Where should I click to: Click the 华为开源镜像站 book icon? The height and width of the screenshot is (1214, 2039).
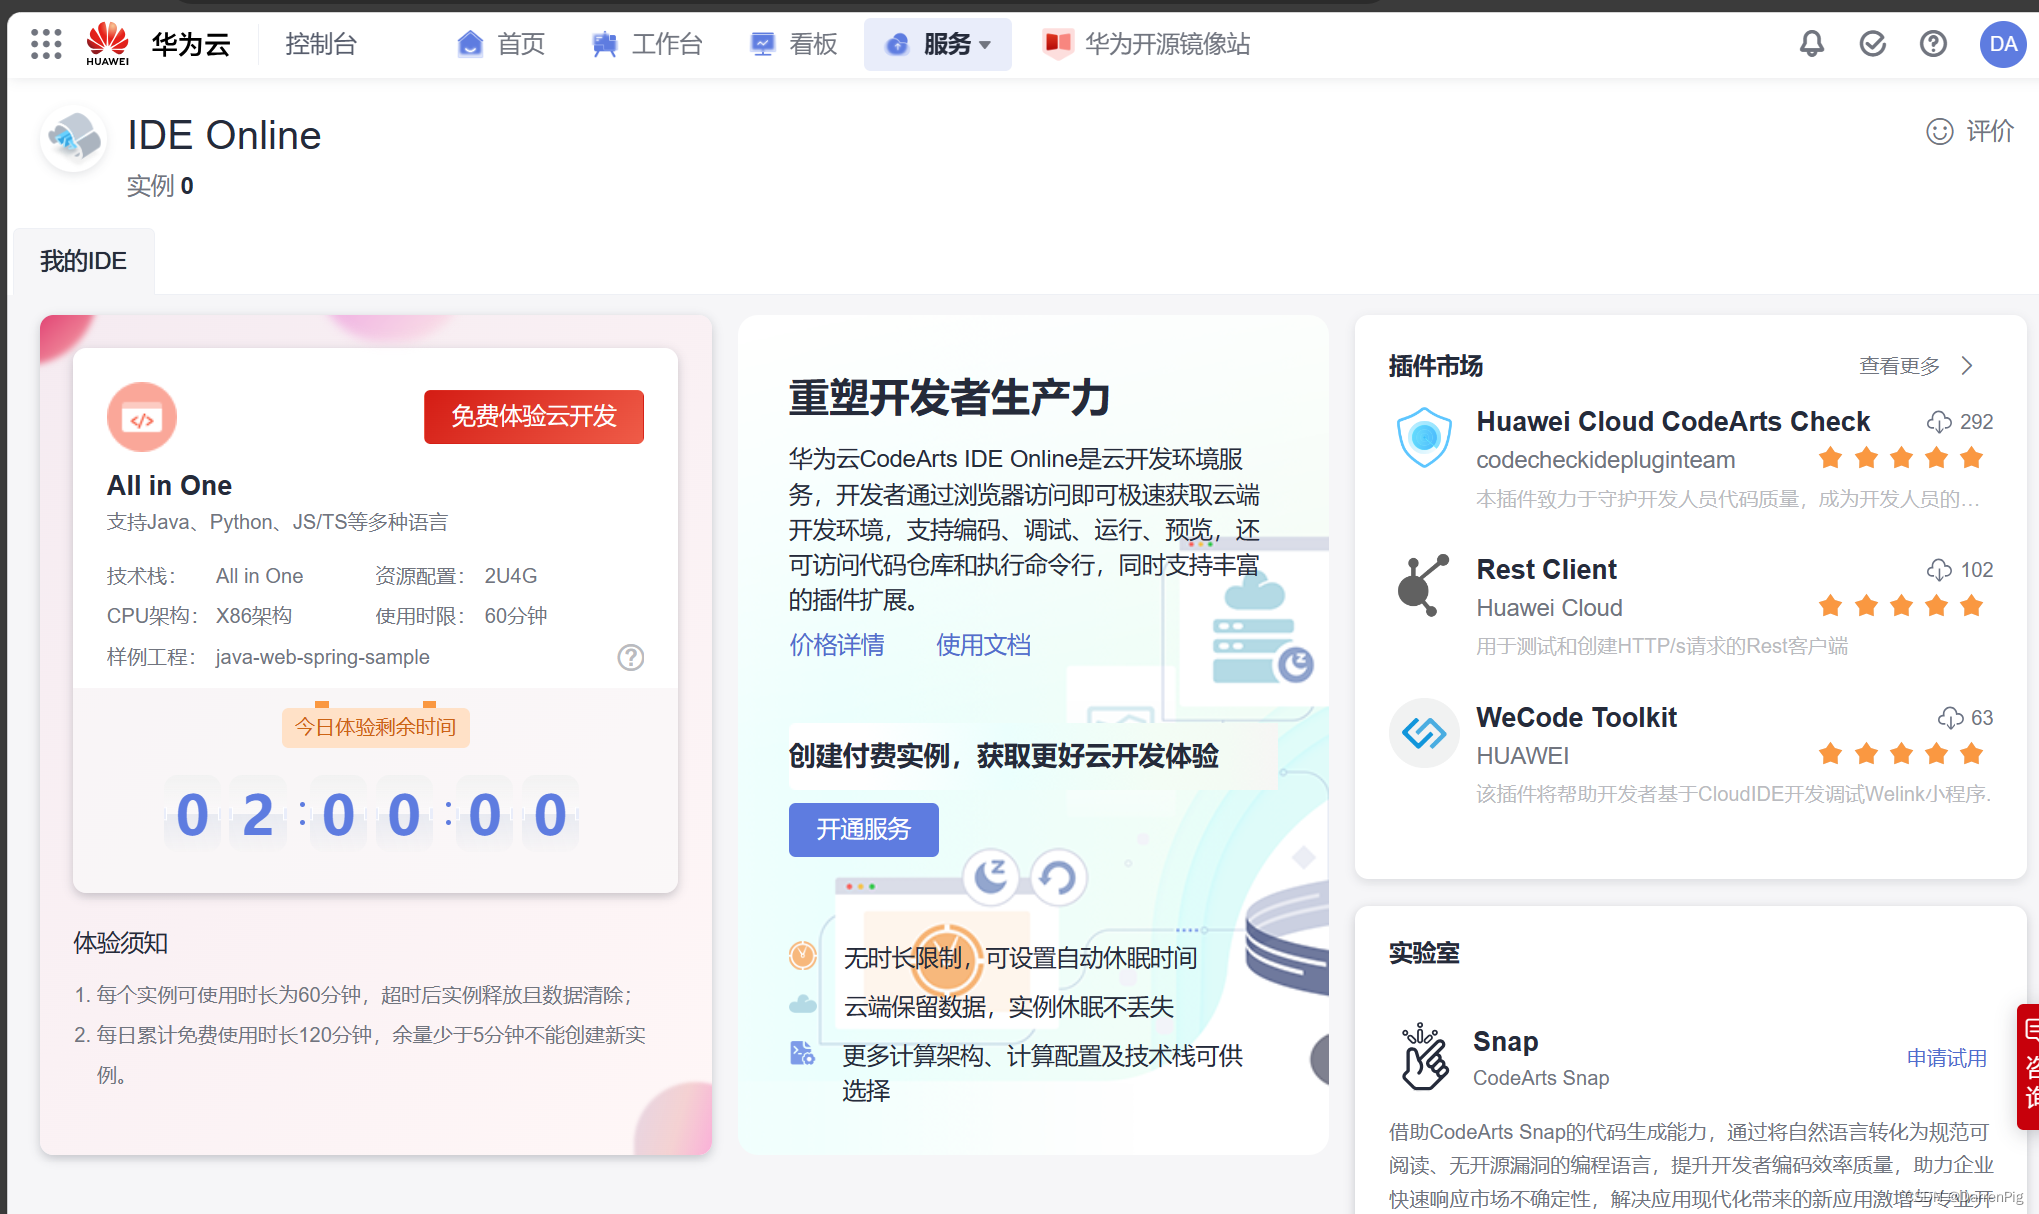click(x=1057, y=44)
